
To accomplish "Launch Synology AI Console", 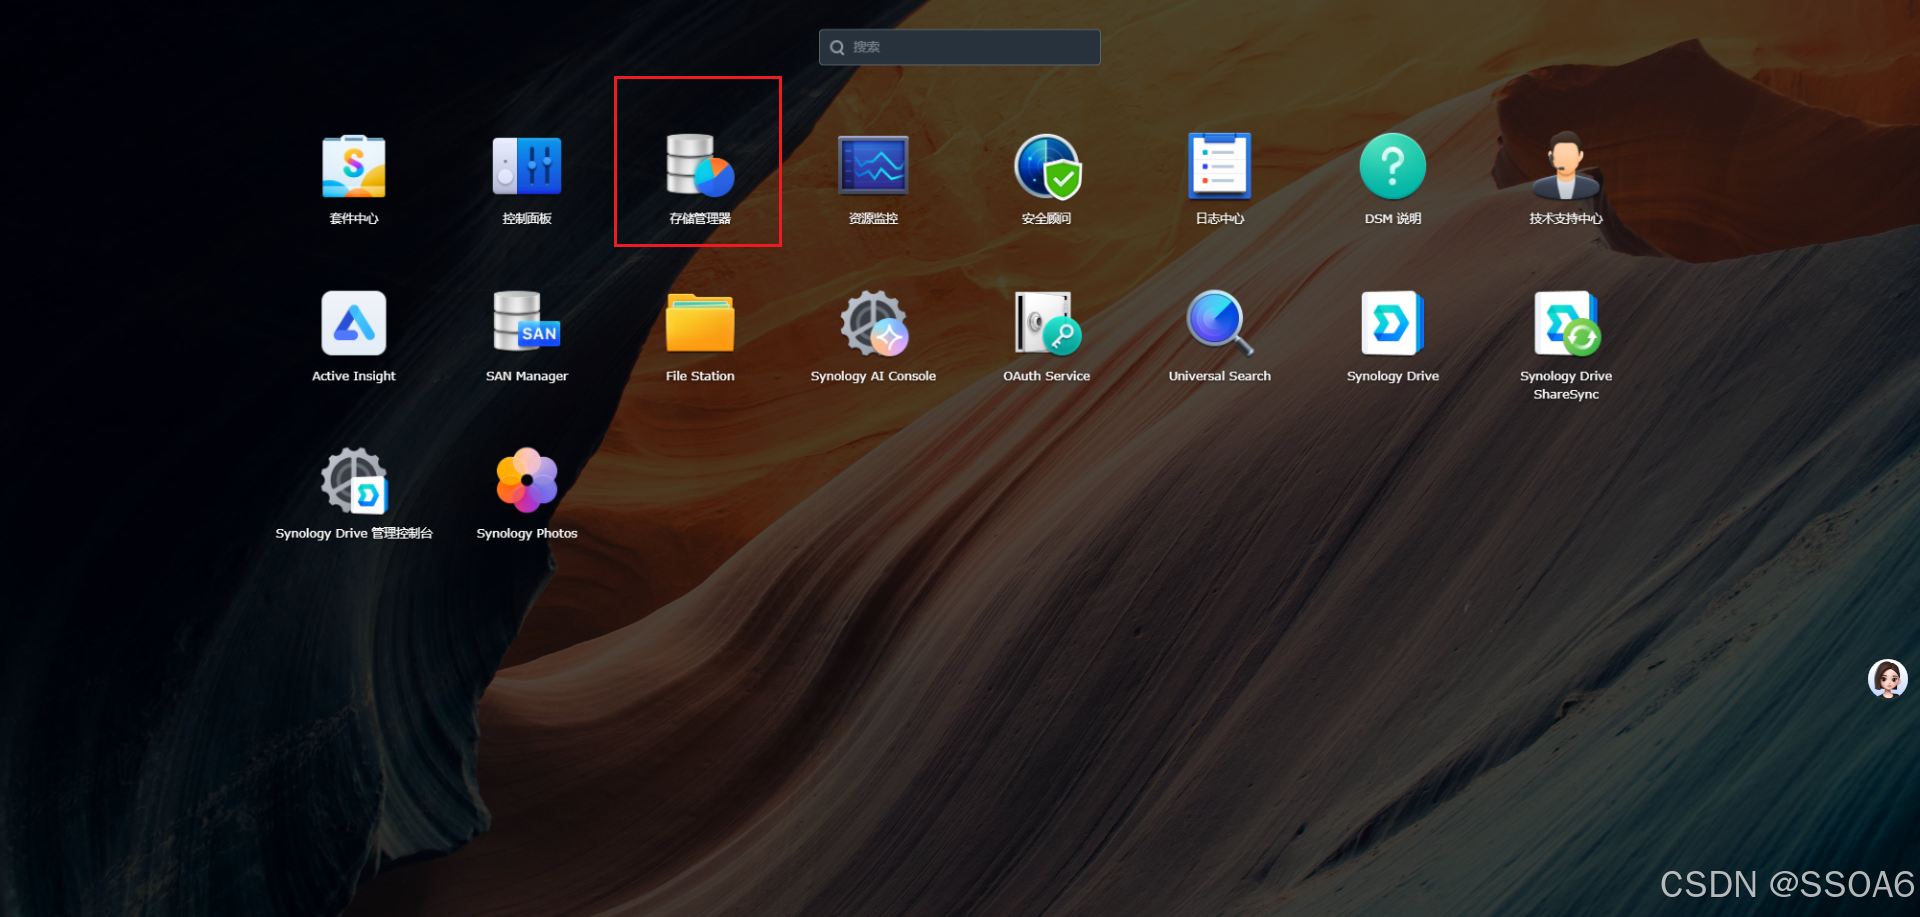I will coord(874,323).
